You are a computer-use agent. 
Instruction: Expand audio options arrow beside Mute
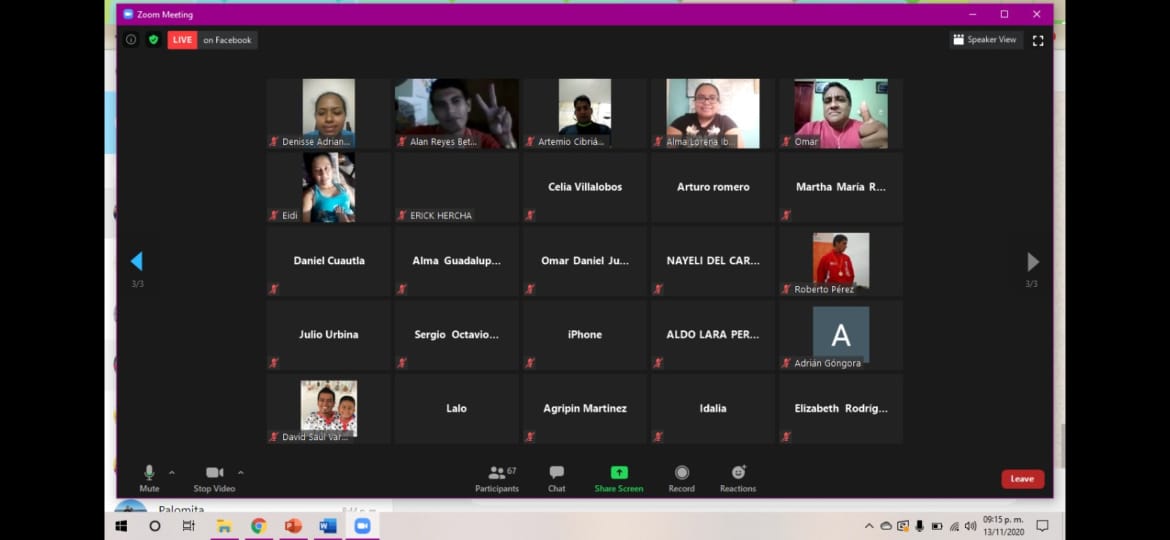[x=172, y=472]
